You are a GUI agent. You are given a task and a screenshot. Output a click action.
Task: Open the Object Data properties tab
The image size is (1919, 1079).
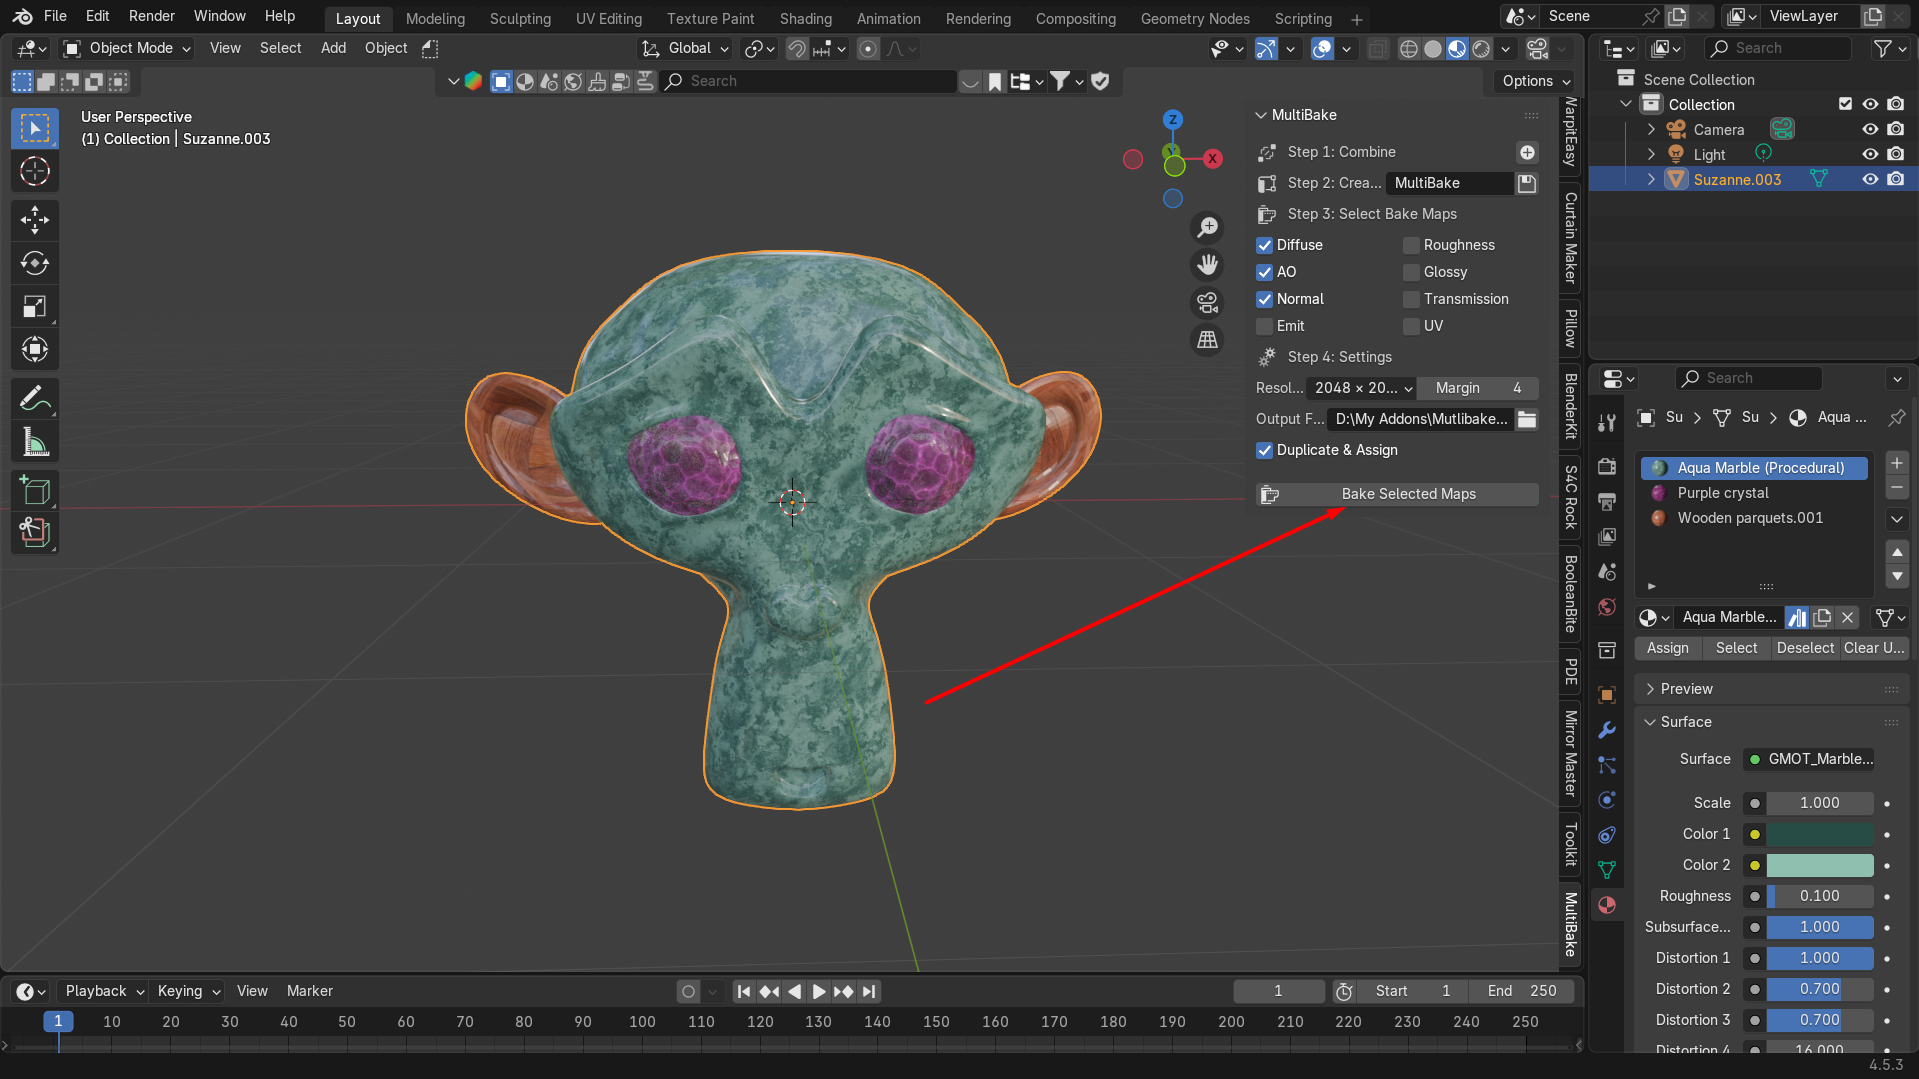1607,870
